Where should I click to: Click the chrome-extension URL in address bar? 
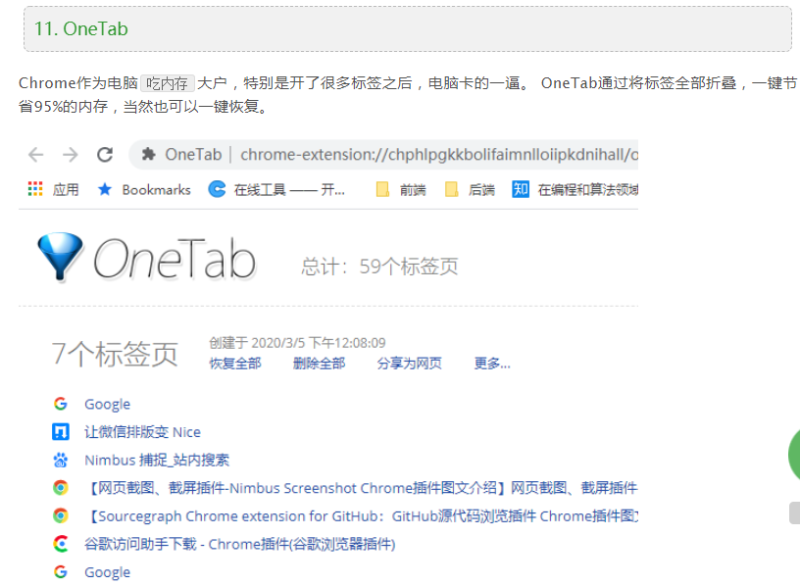pyautogui.click(x=439, y=154)
